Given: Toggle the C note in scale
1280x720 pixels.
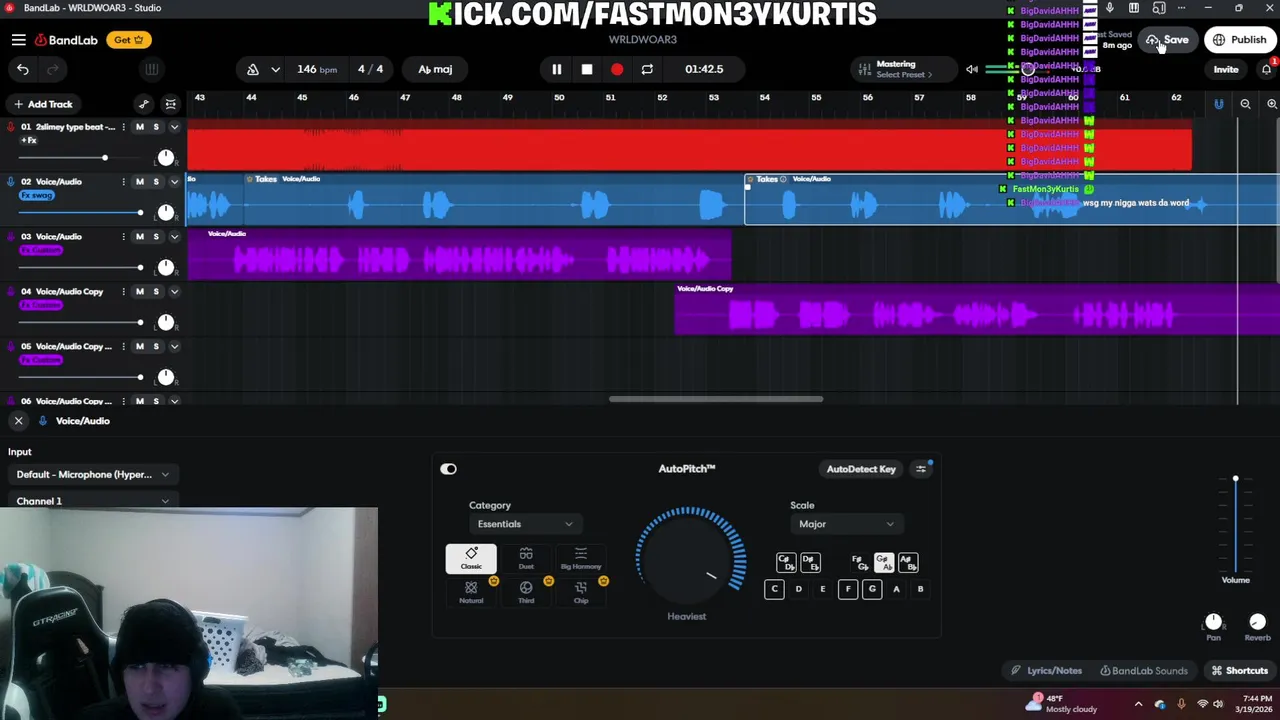Looking at the screenshot, I should (774, 589).
